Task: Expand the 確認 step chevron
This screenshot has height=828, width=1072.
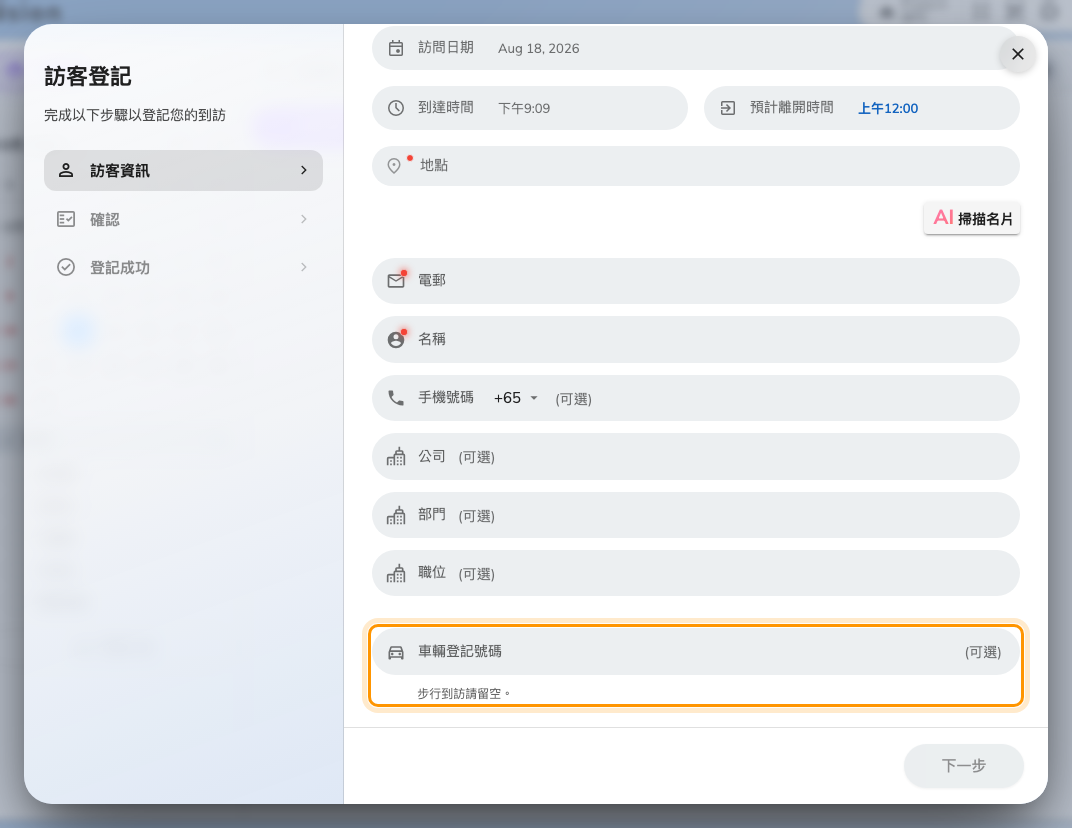Action: (304, 219)
